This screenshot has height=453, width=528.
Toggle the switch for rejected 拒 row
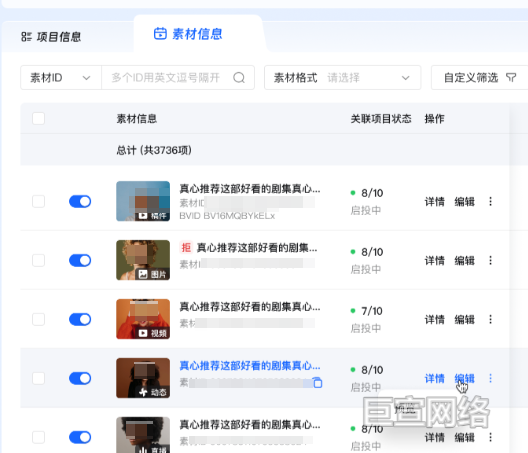point(80,260)
